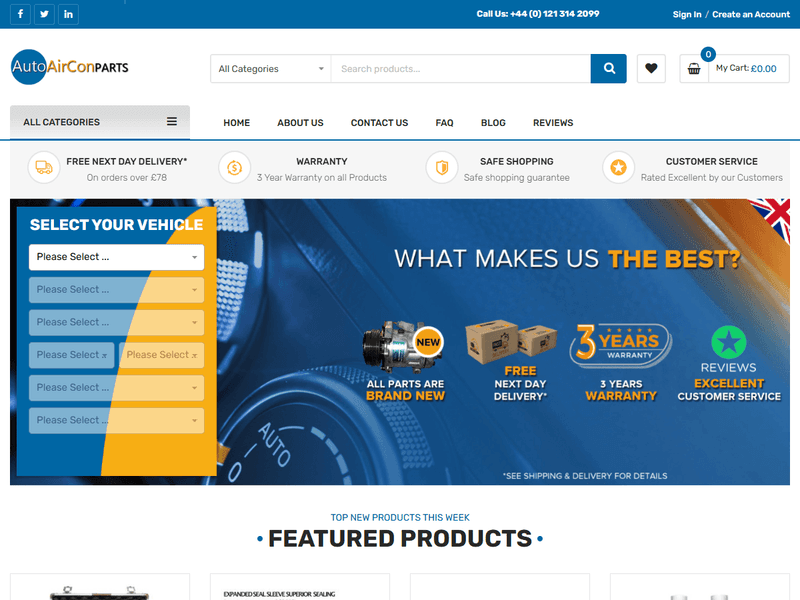
Task: Focus the Search products input field
Action: 461,68
